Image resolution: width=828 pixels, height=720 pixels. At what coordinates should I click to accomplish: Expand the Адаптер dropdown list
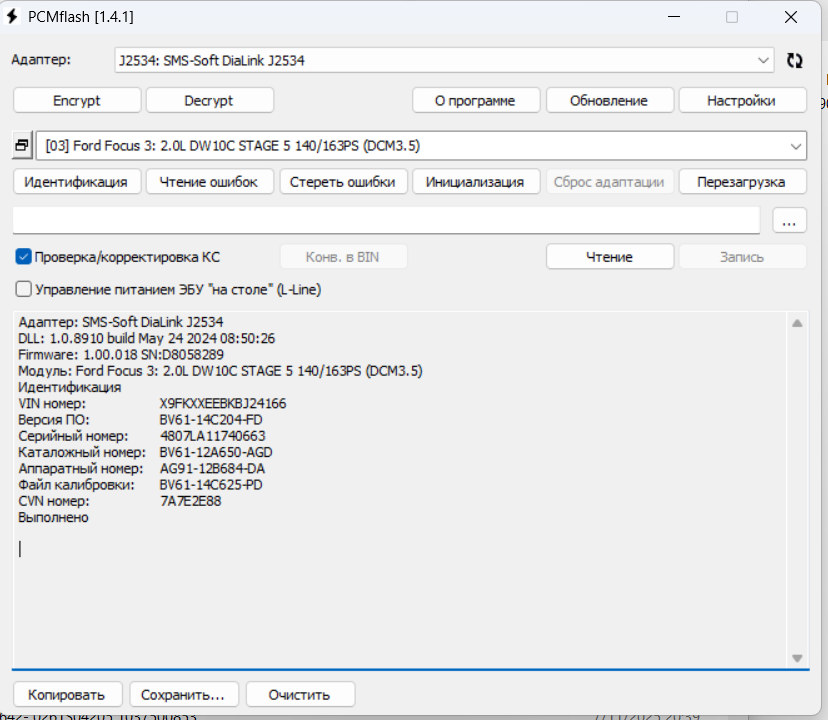(x=765, y=60)
